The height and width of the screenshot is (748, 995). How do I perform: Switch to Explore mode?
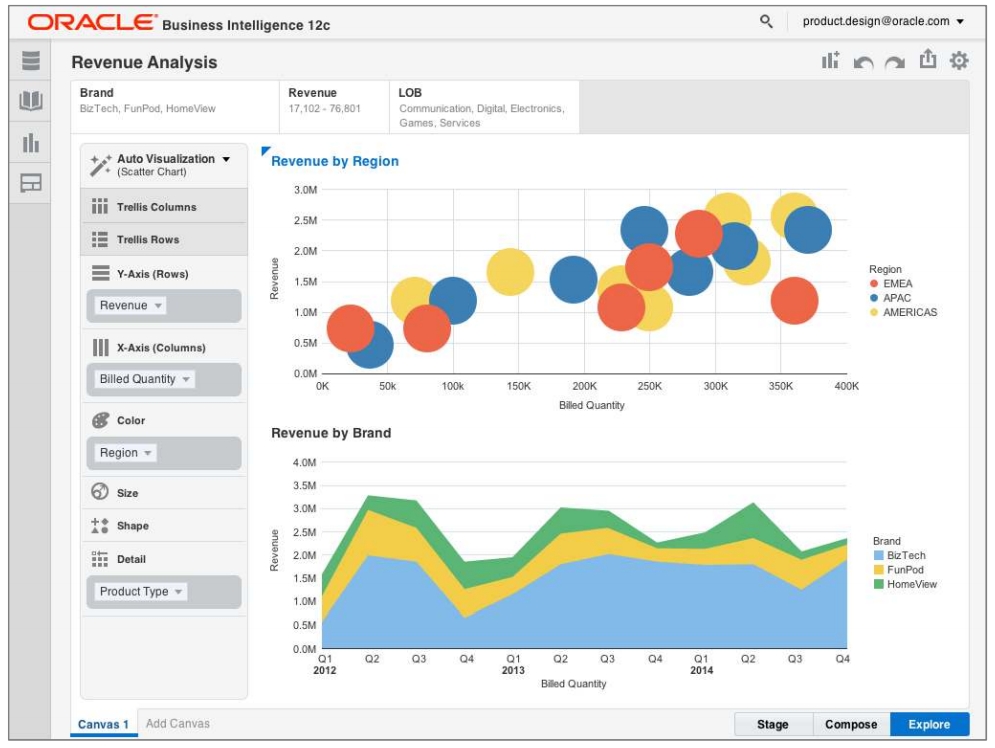click(929, 724)
